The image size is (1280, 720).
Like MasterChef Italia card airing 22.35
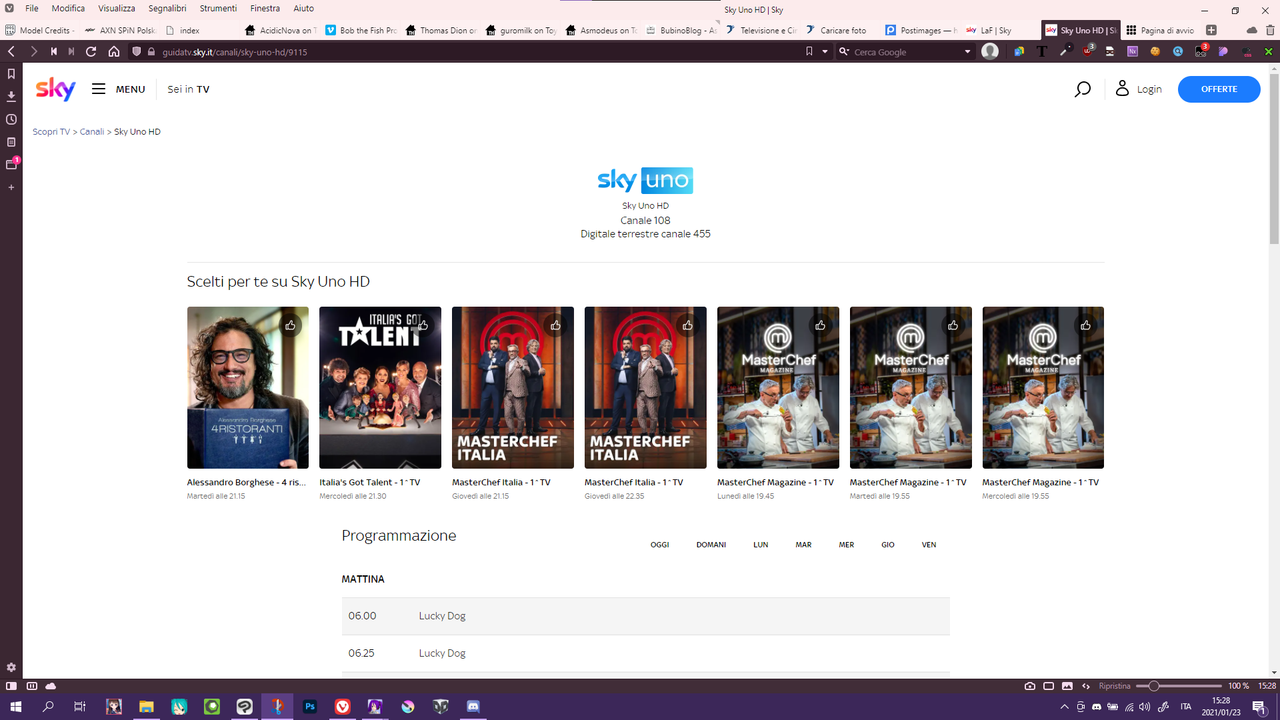688,325
